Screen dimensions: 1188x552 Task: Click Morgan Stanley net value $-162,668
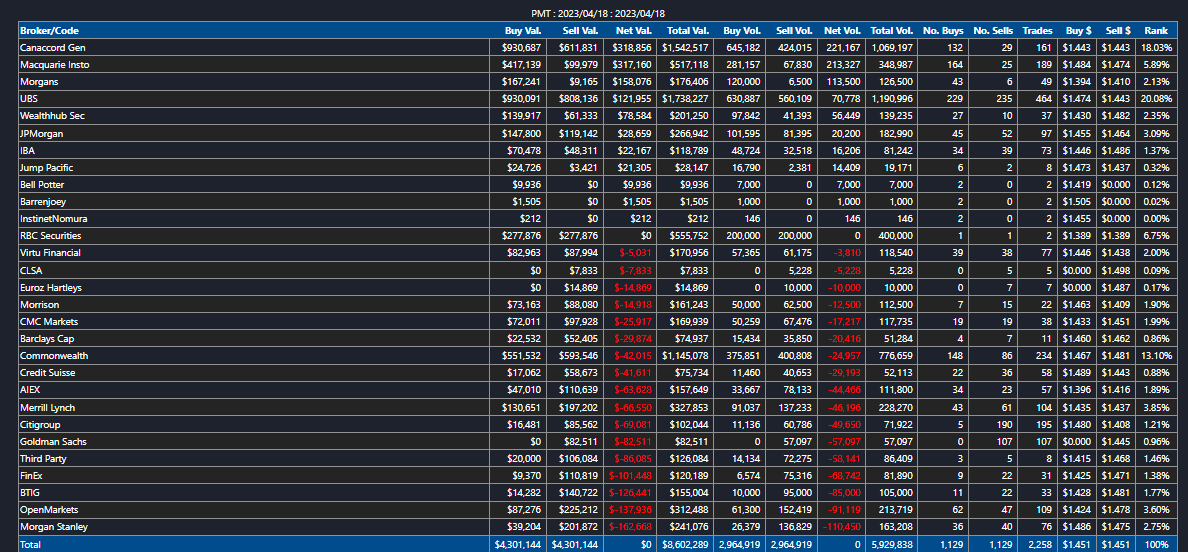point(628,527)
